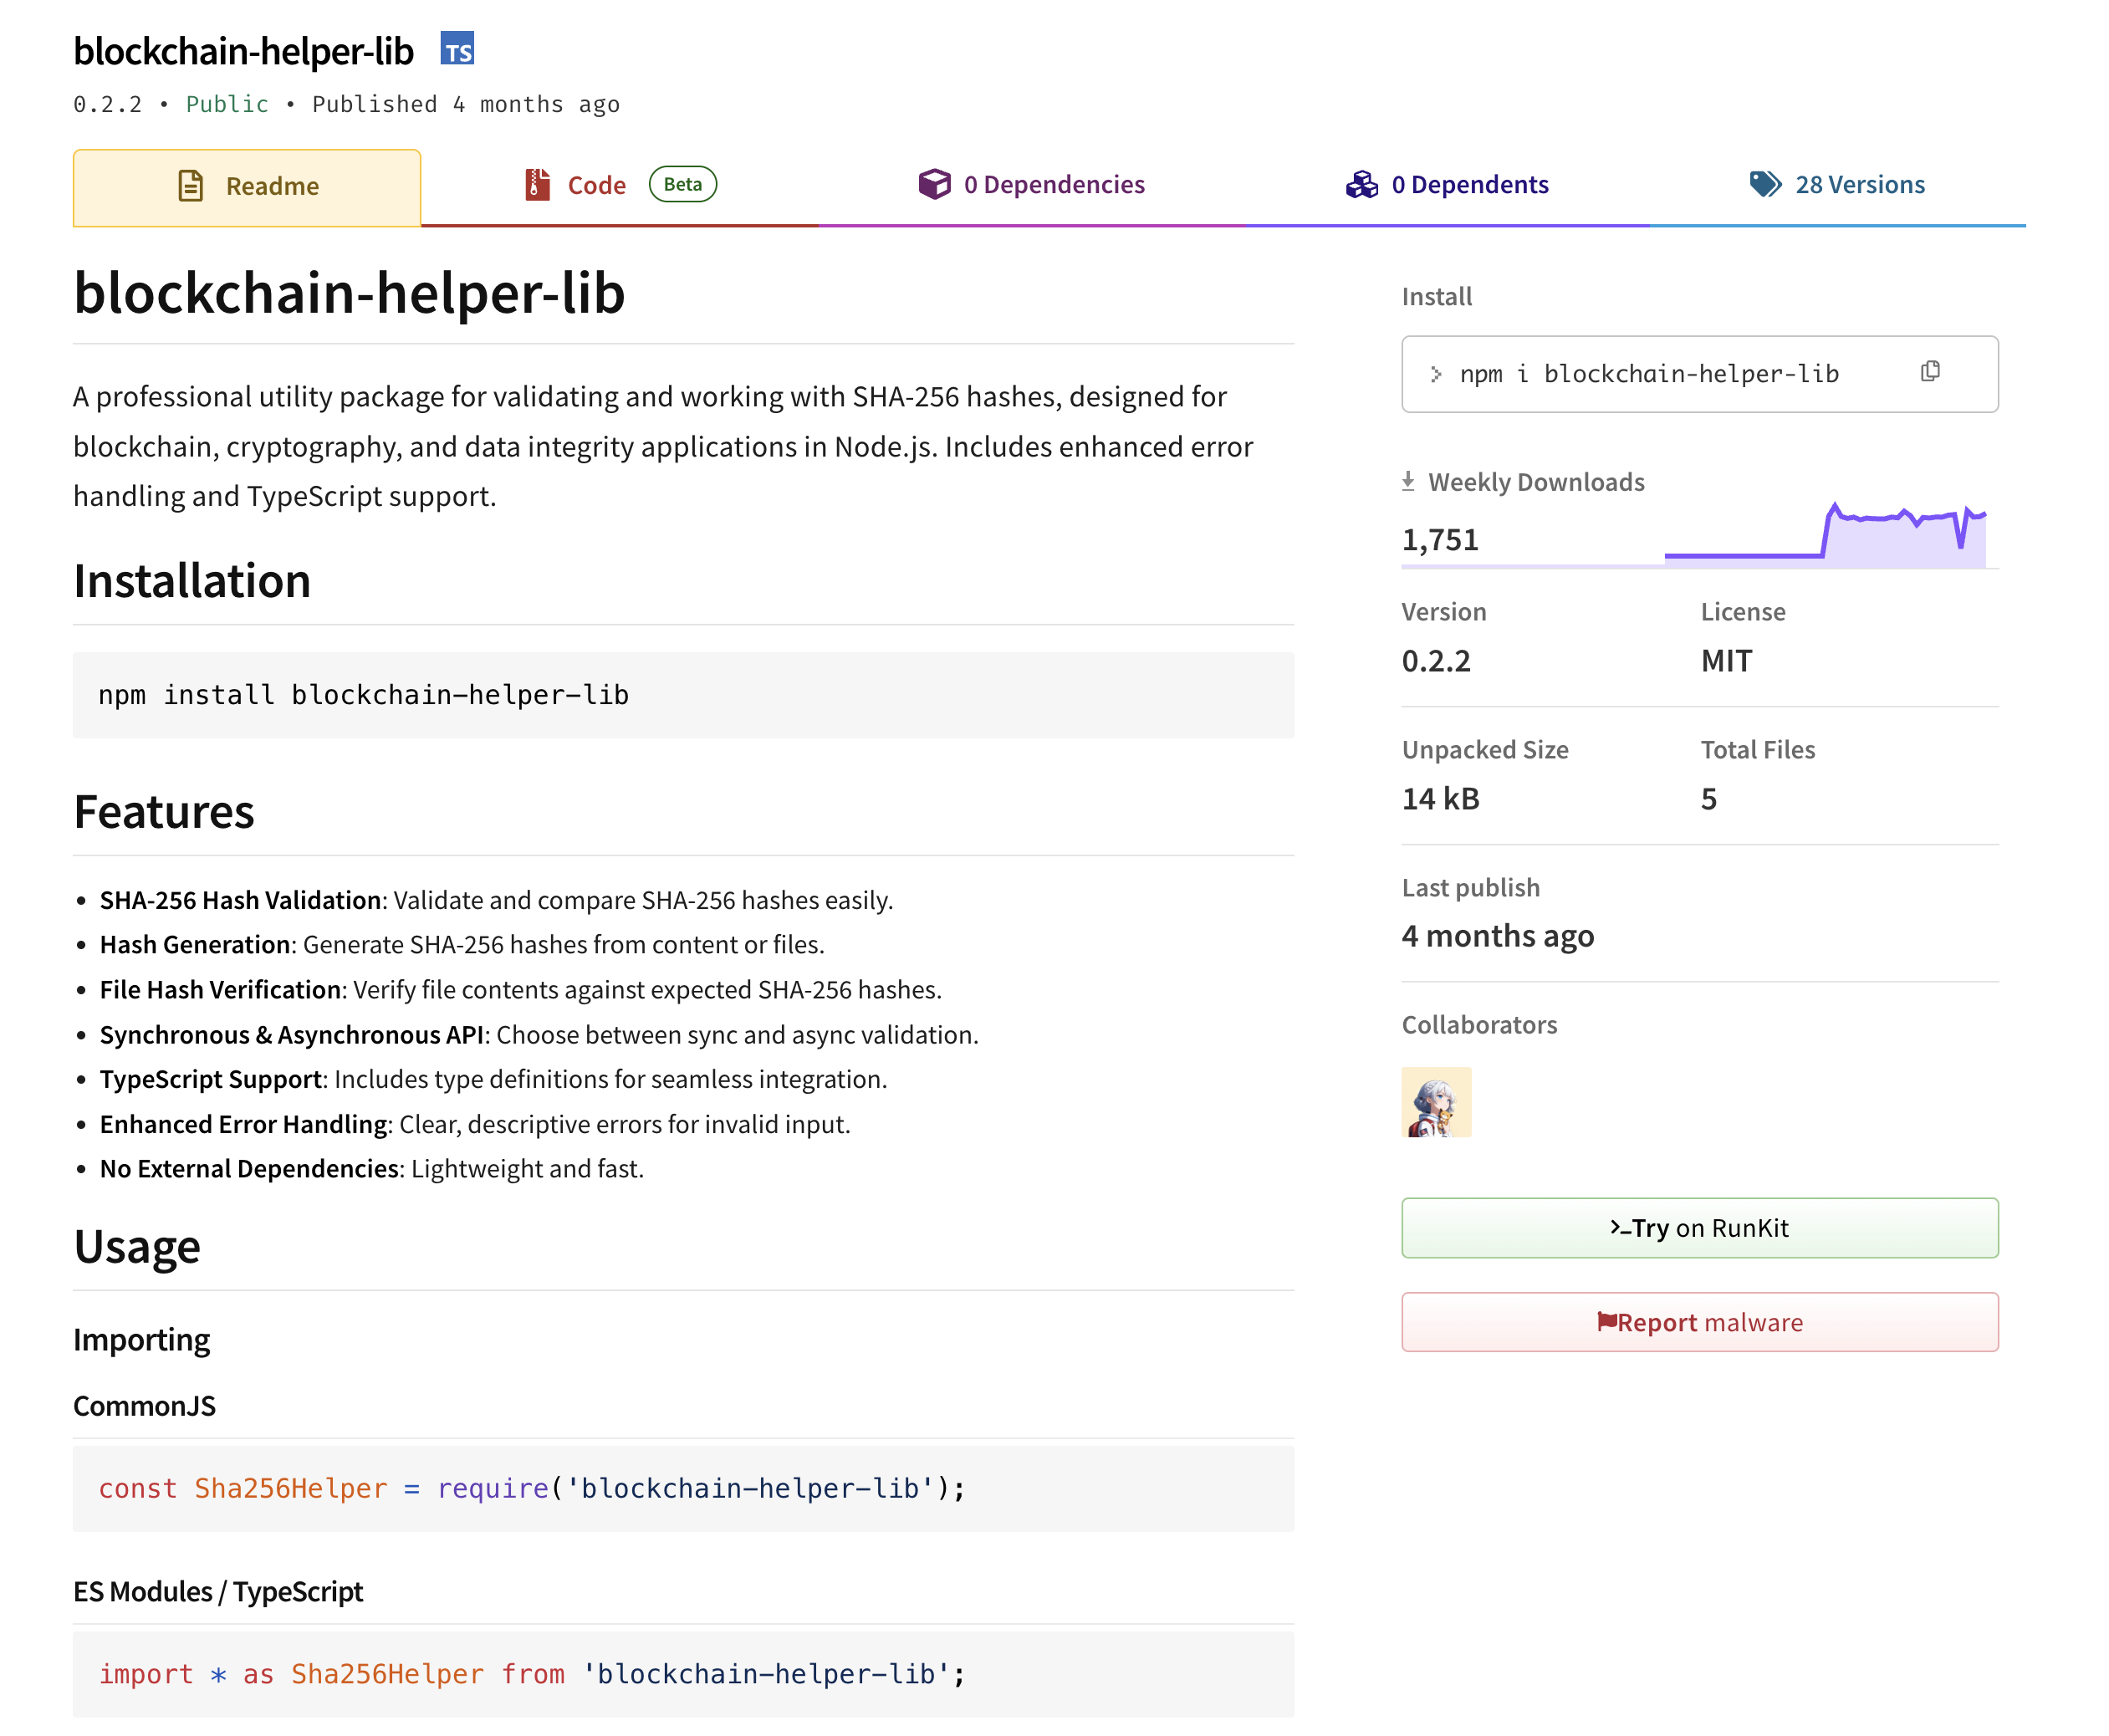This screenshot has height=1736, width=2109.
Task: Click the Readme document icon
Action: [x=190, y=186]
